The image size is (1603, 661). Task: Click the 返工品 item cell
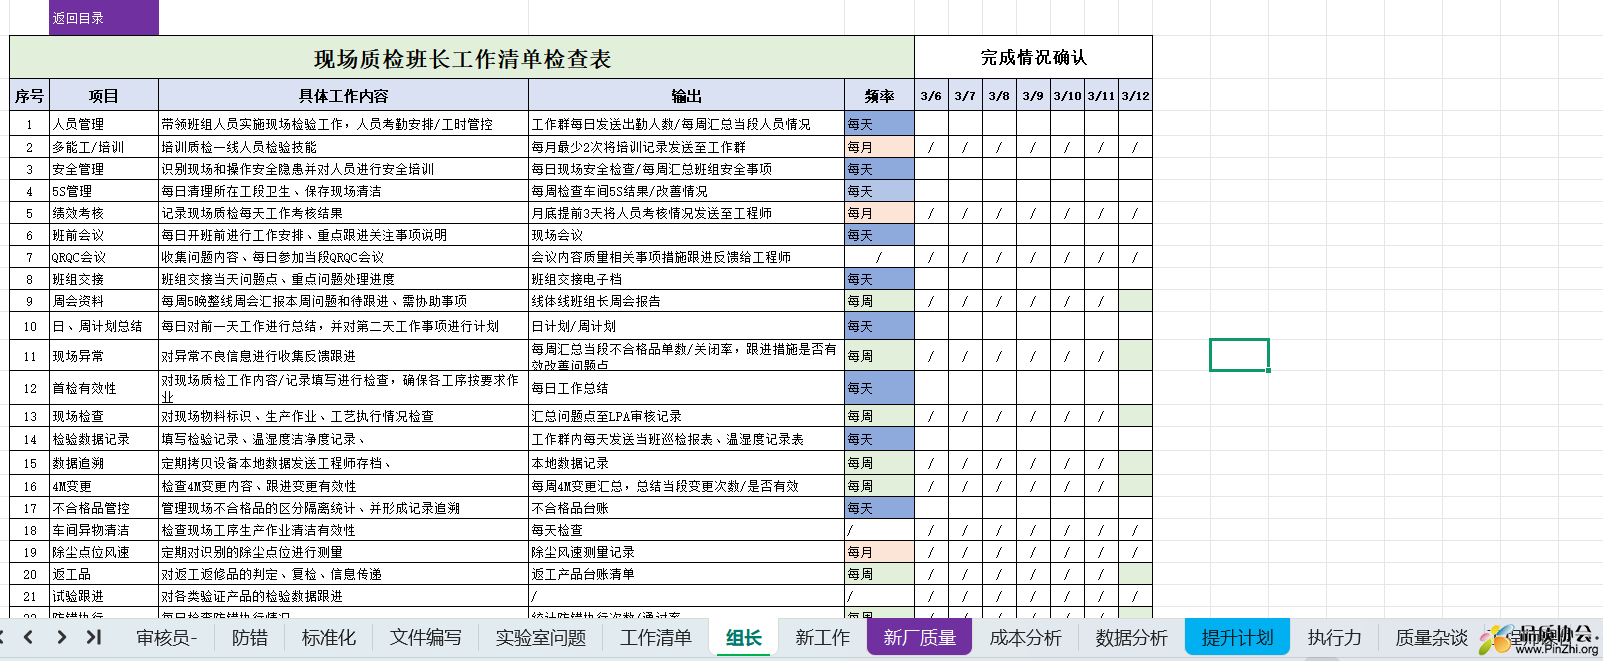coord(104,574)
